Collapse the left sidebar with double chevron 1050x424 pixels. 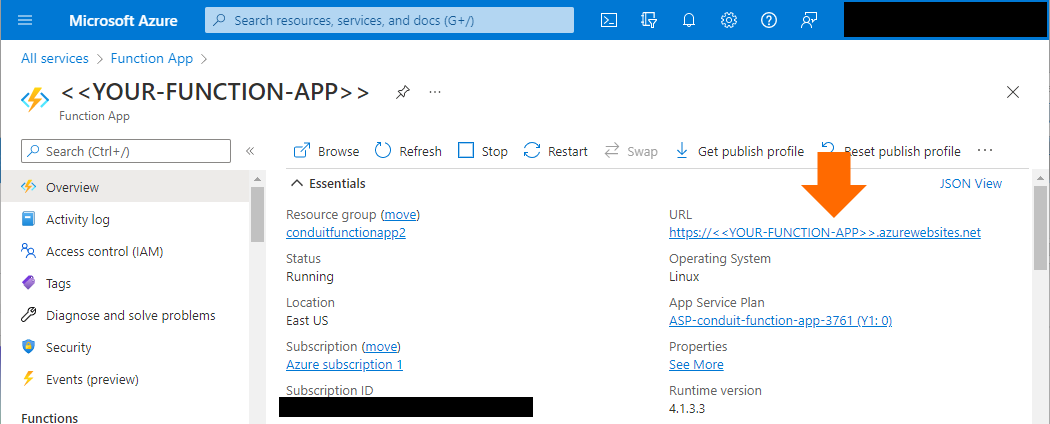250,151
